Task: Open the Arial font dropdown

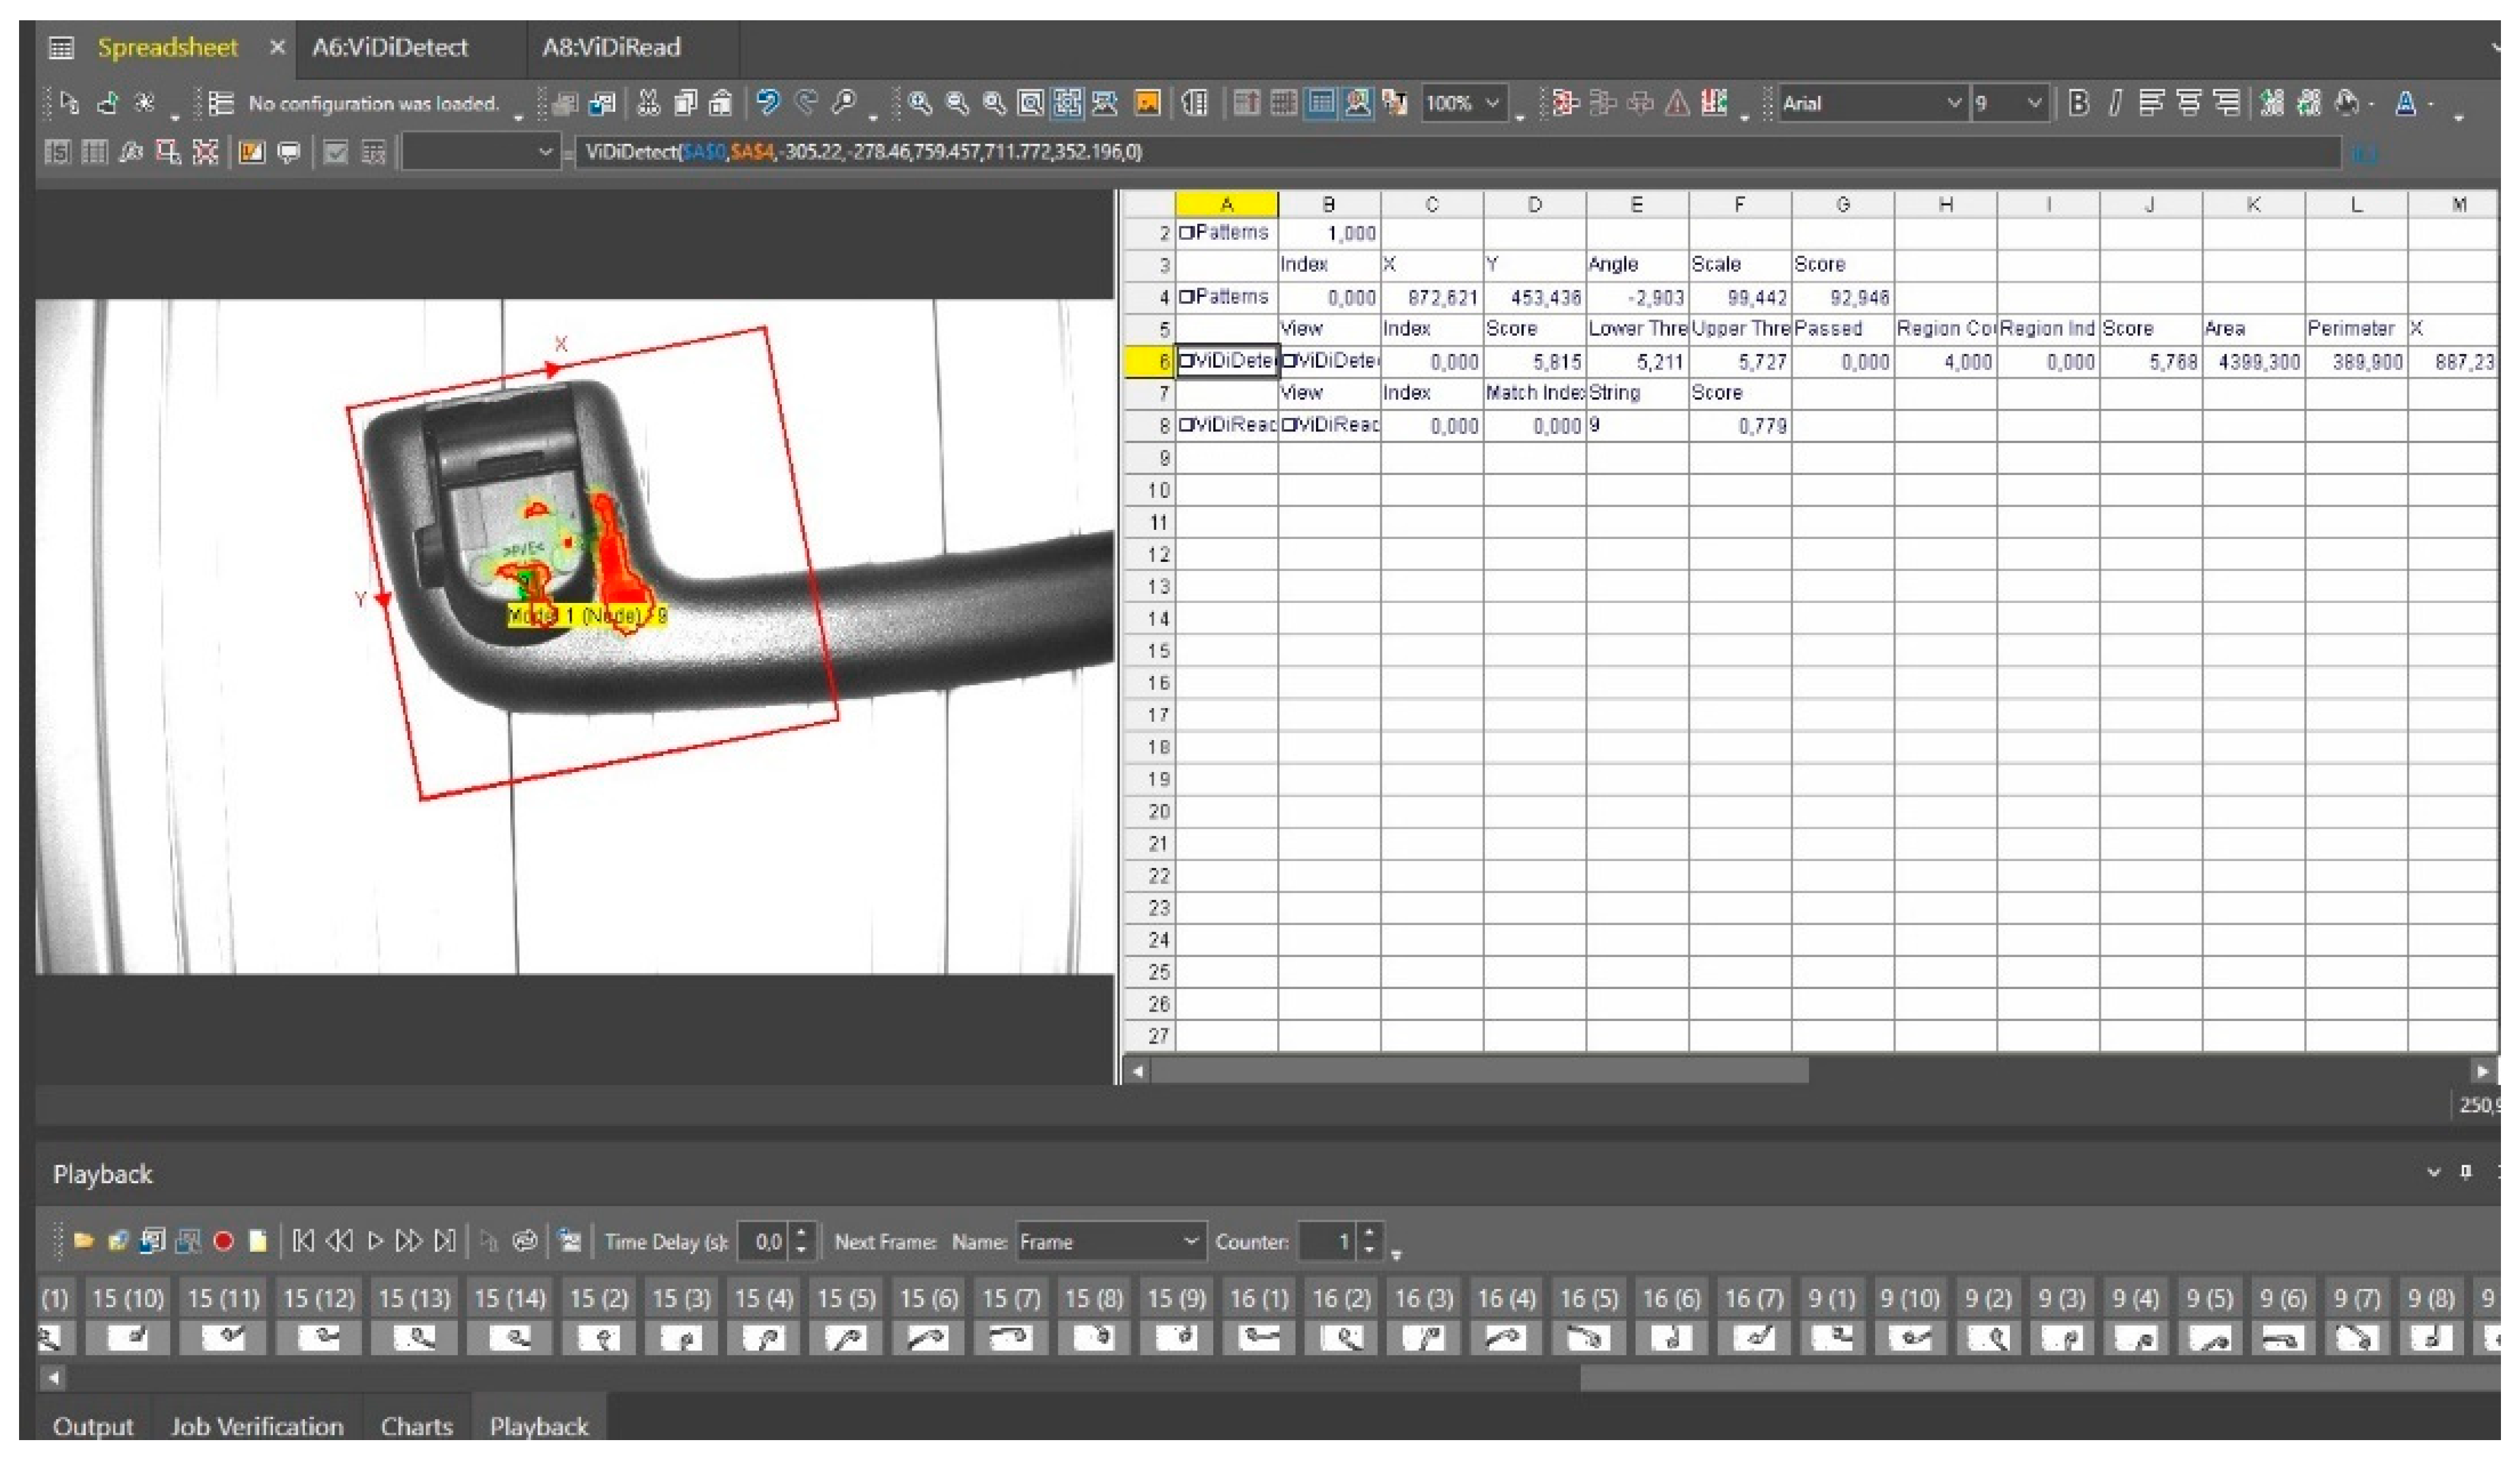Action: click(1953, 103)
